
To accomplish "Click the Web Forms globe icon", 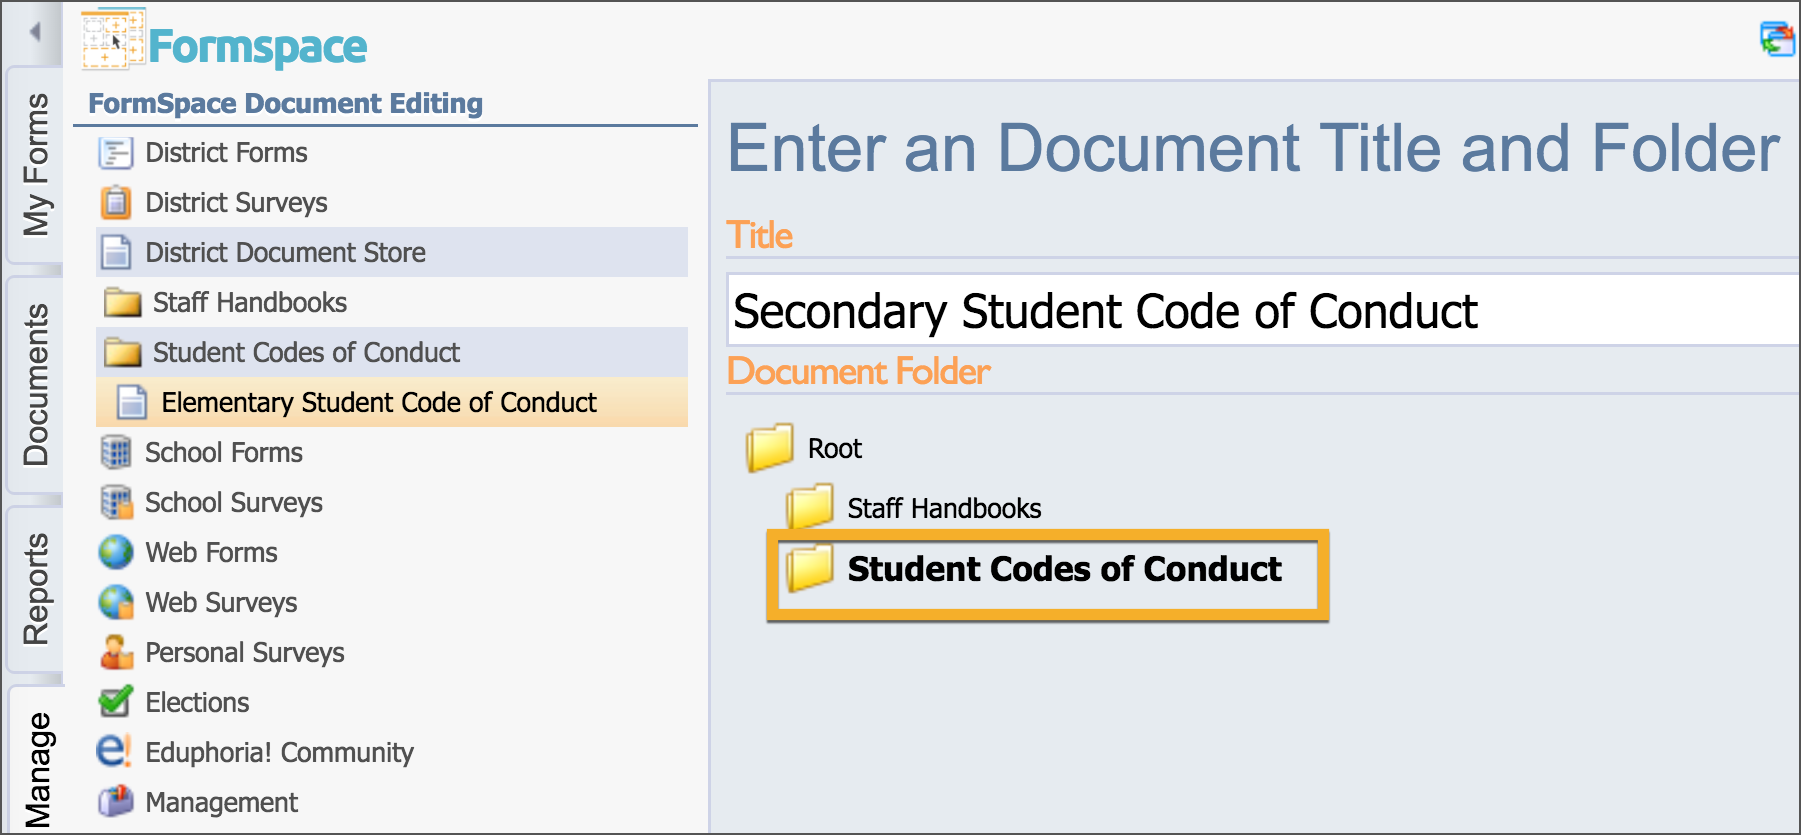I will (116, 552).
